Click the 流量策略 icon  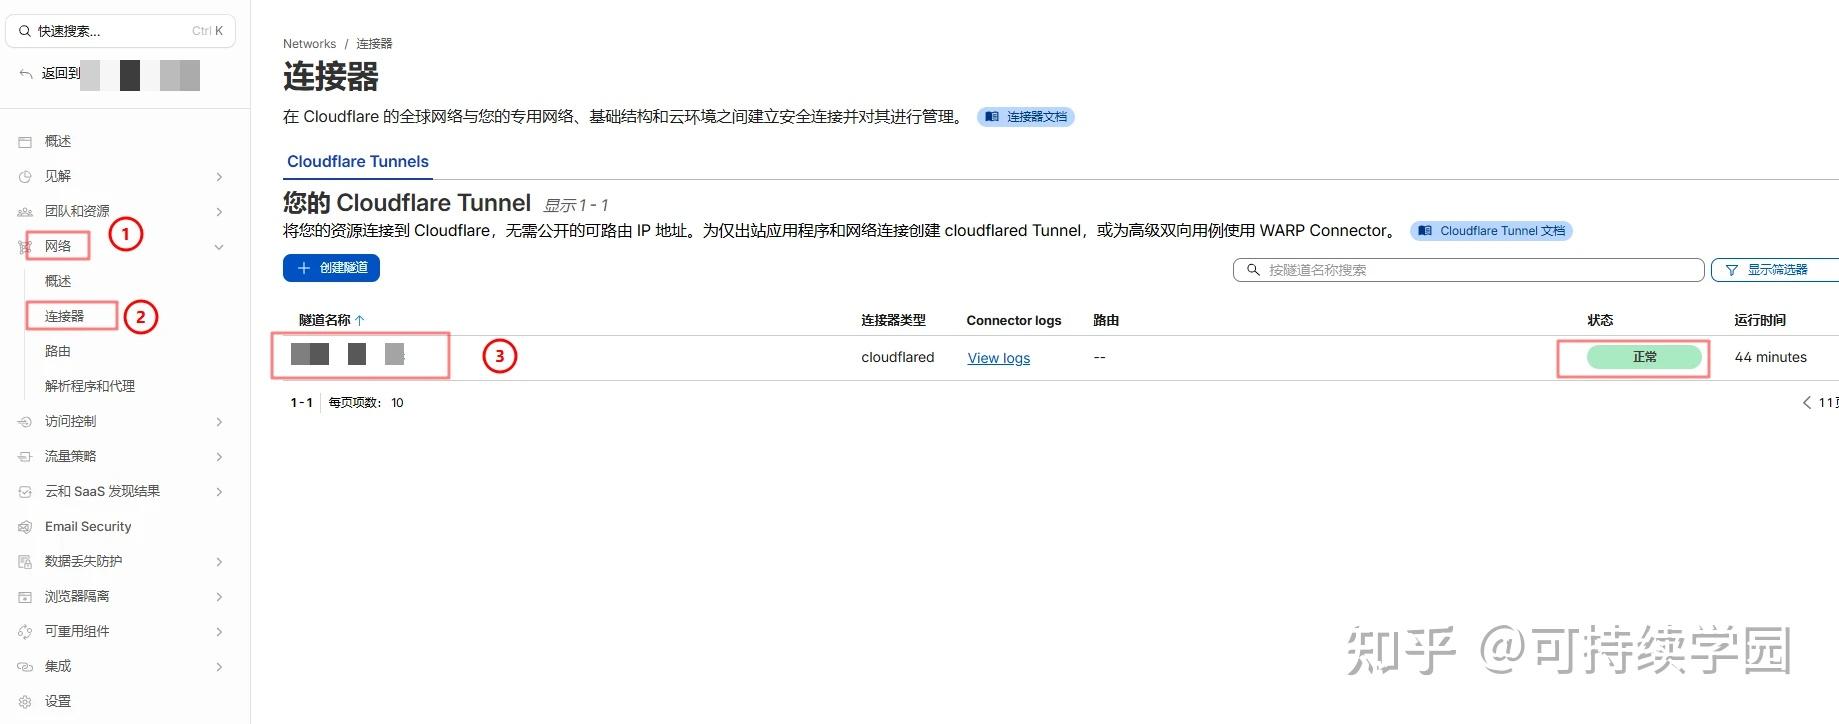pos(25,457)
